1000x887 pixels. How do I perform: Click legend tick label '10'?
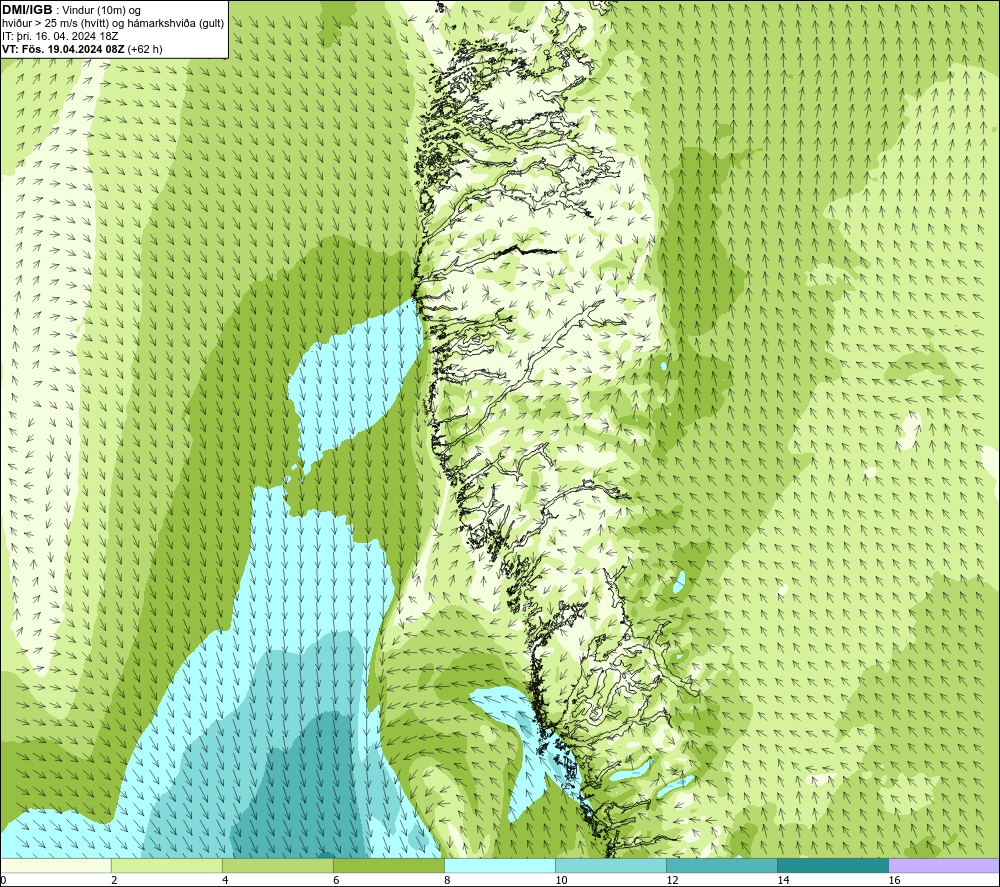pos(561,881)
